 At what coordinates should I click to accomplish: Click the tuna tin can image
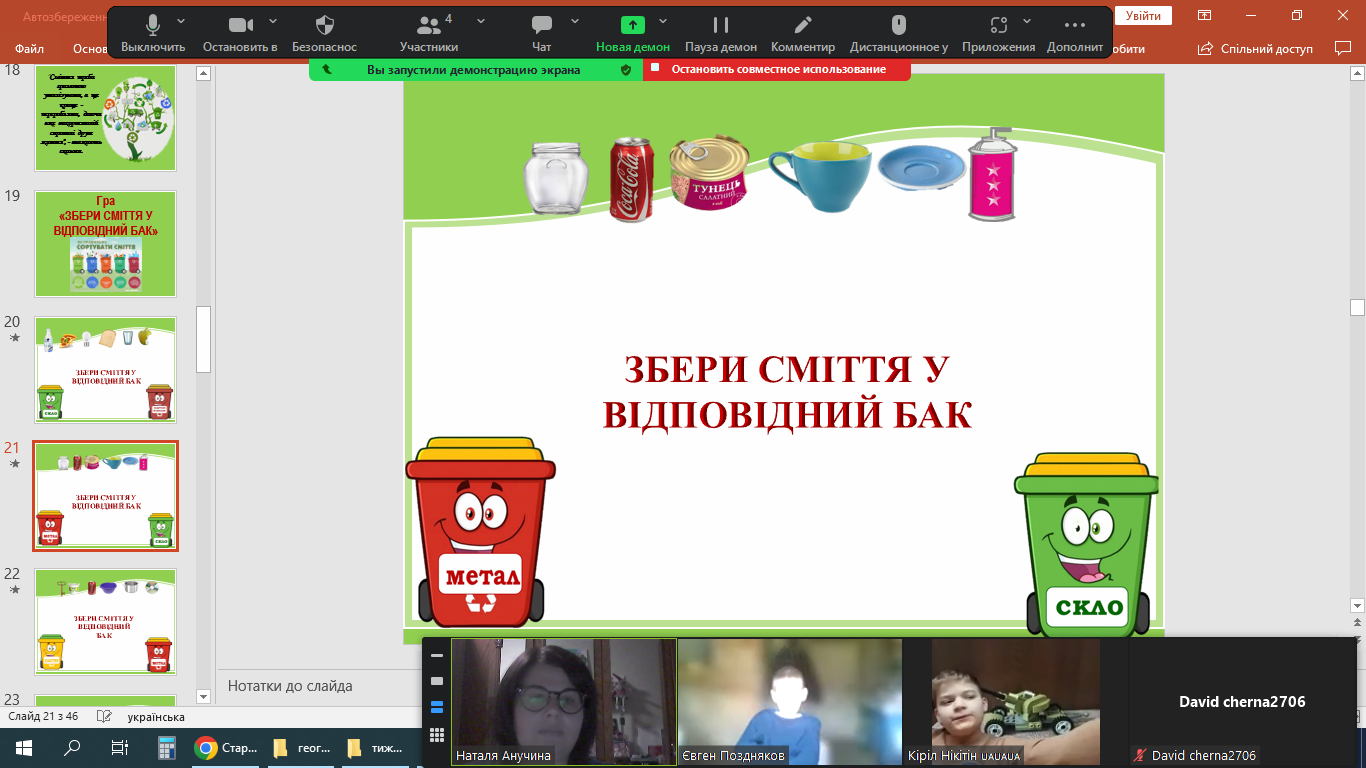tap(709, 173)
